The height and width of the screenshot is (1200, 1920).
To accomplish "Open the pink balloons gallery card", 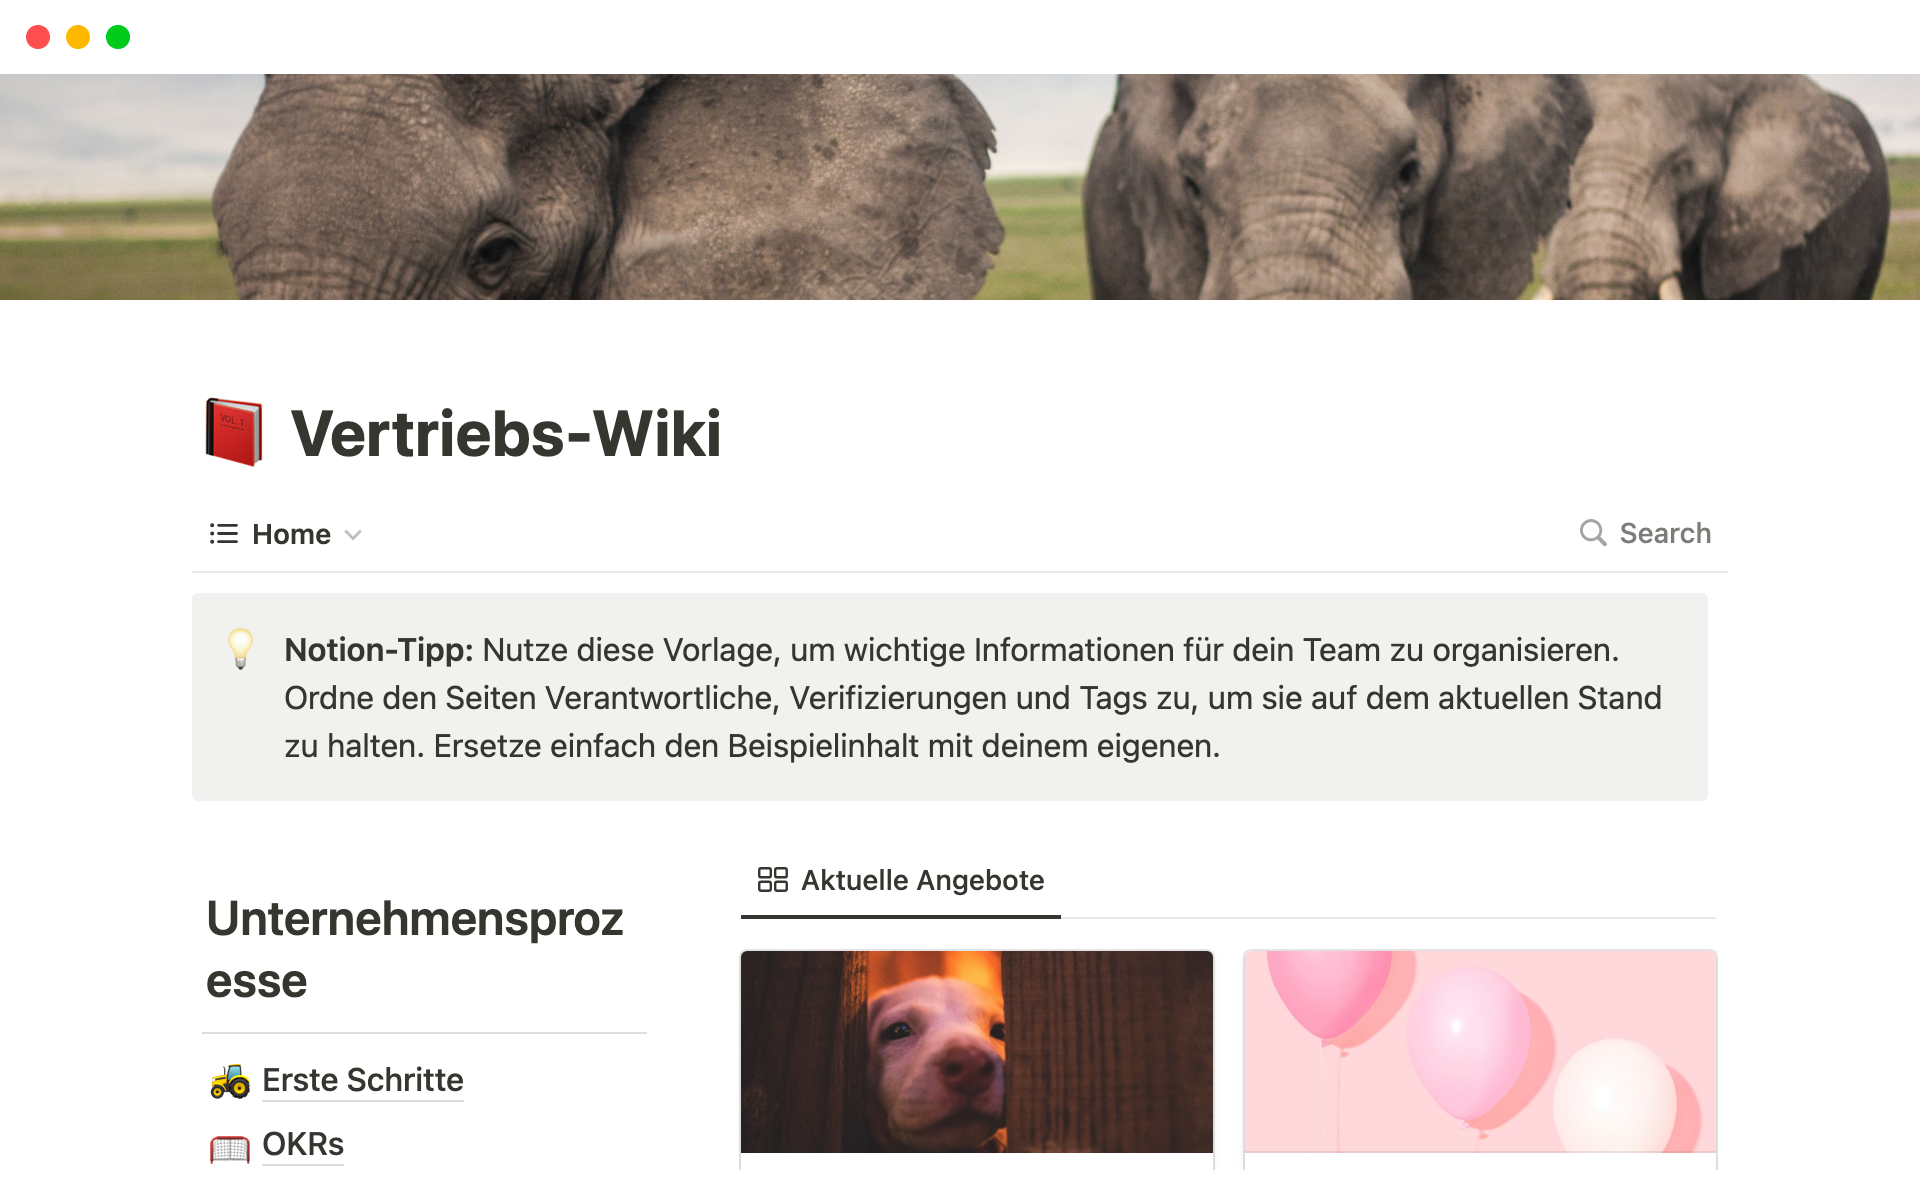I will pyautogui.click(x=1480, y=1059).
